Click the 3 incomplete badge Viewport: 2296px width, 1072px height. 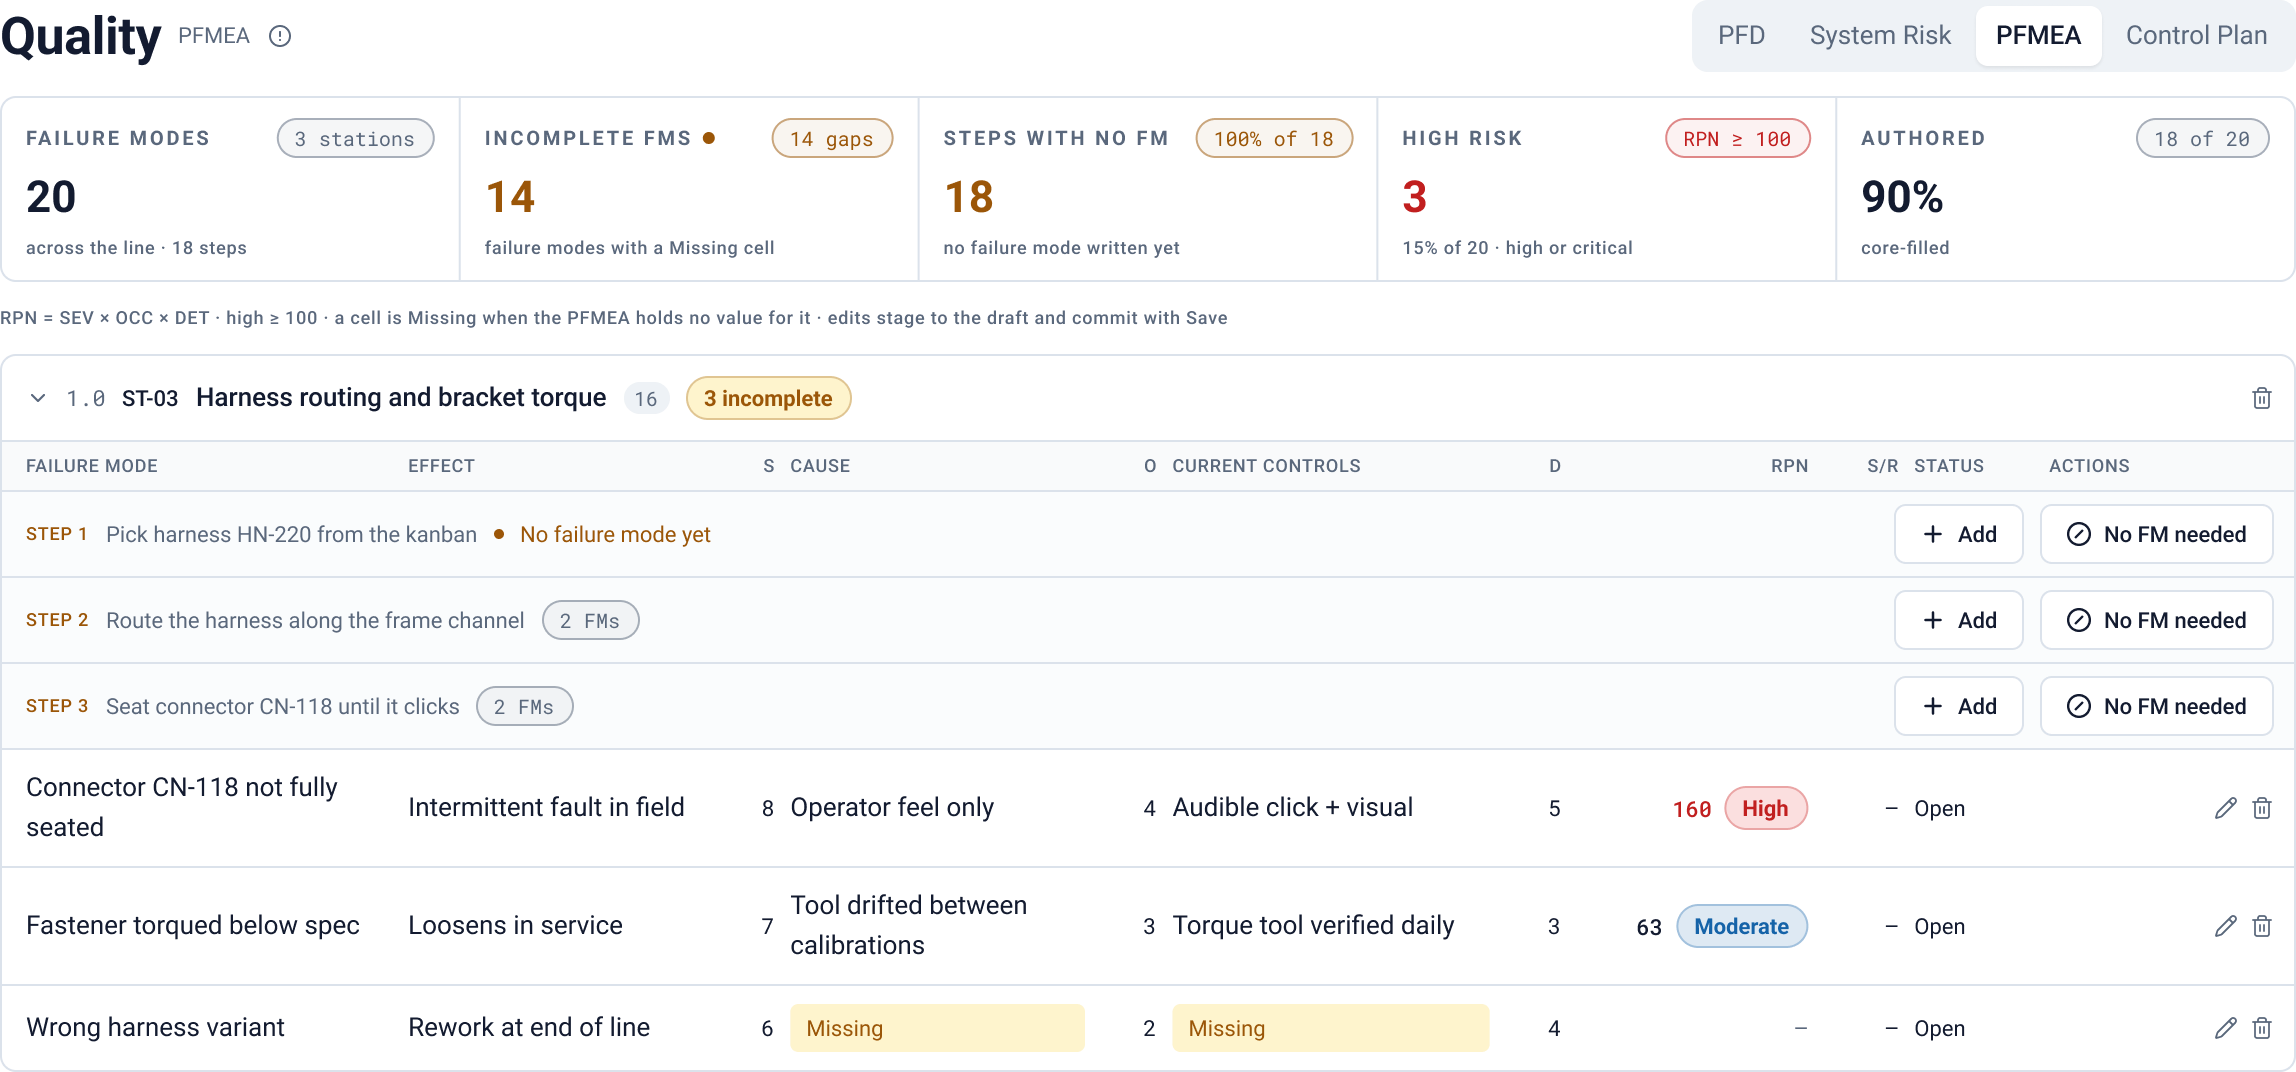pos(768,398)
